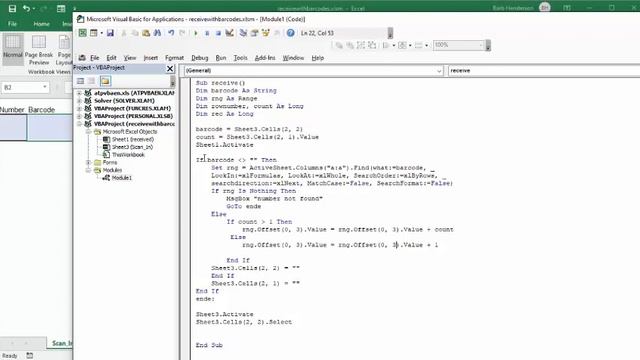Click Excel Undo icon in quick access toolbar
640x360 pixels.
(x=26, y=8)
